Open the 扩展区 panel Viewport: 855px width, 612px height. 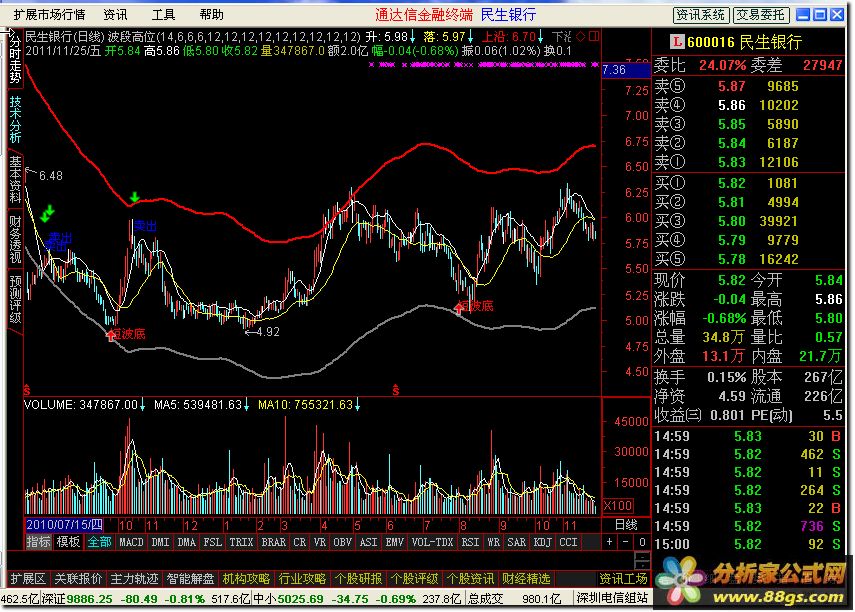click(x=28, y=579)
